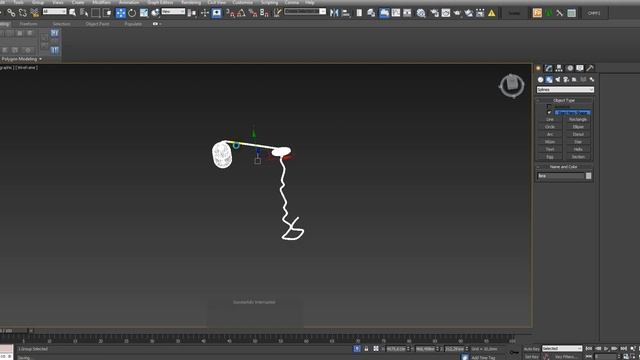
Task: Click the Helix spline button
Action: click(578, 149)
